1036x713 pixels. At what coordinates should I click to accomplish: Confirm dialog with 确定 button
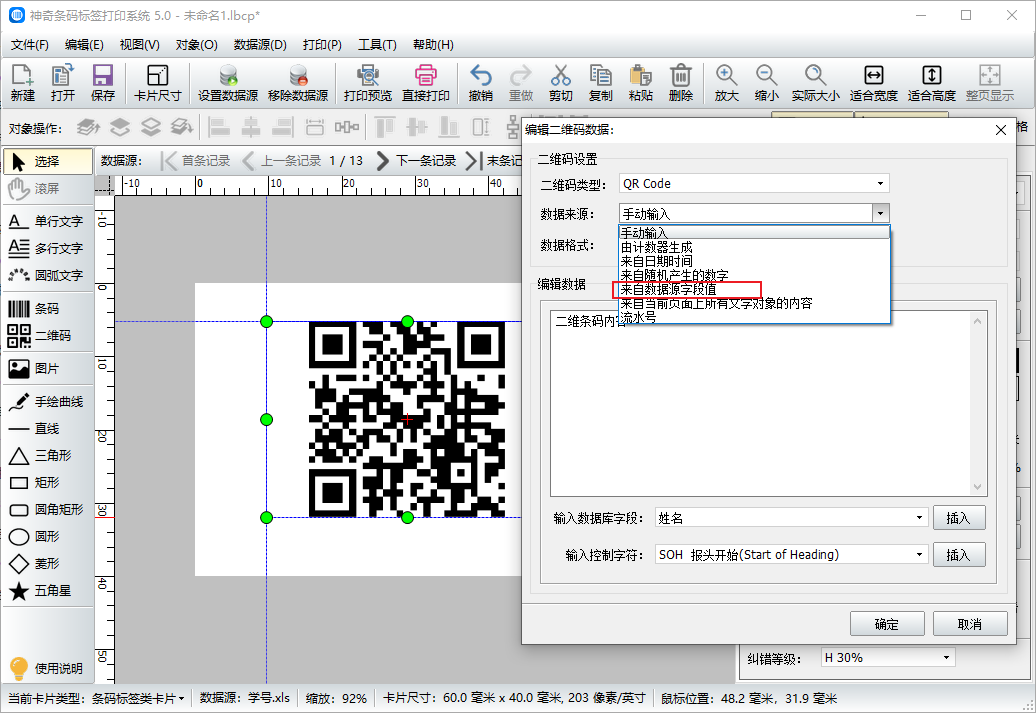(x=887, y=624)
